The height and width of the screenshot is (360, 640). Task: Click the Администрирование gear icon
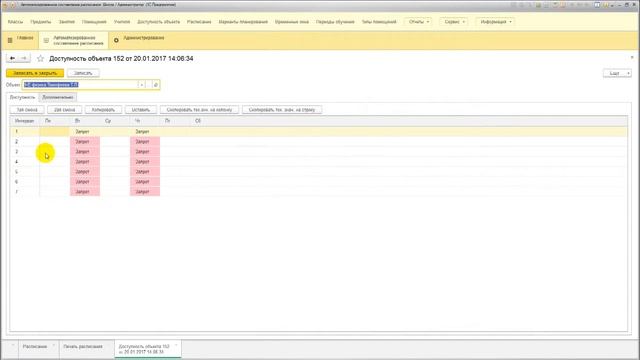click(116, 40)
